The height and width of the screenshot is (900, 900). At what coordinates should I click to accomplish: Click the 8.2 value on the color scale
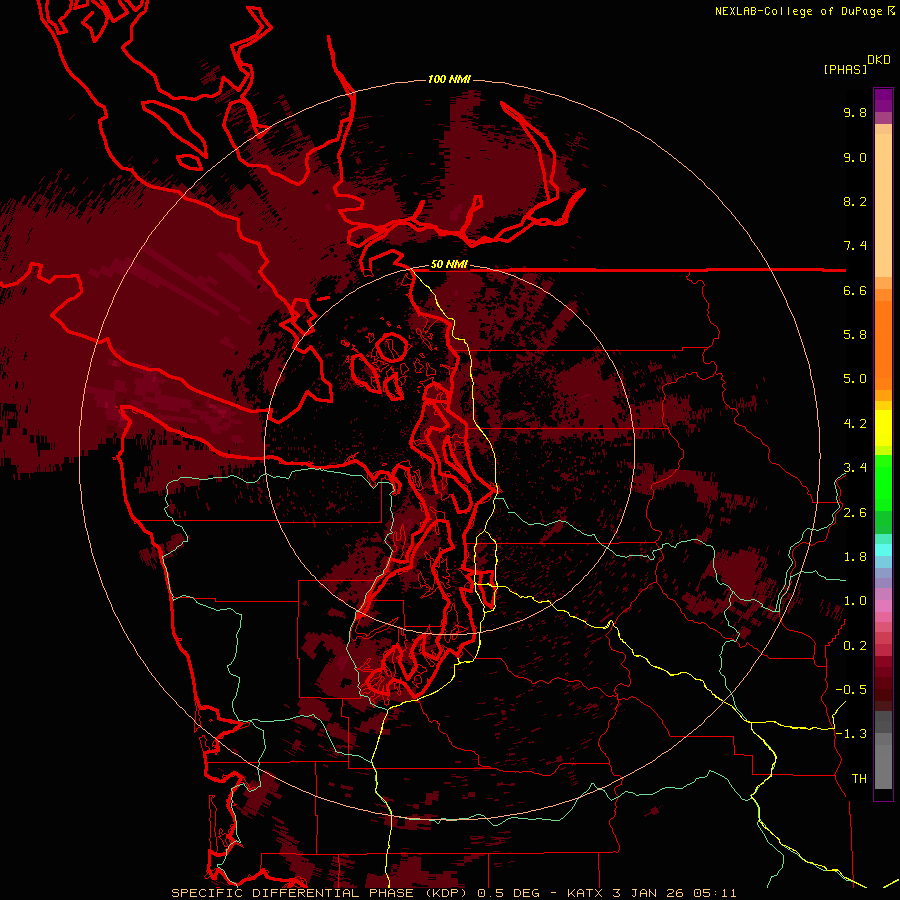coord(855,201)
